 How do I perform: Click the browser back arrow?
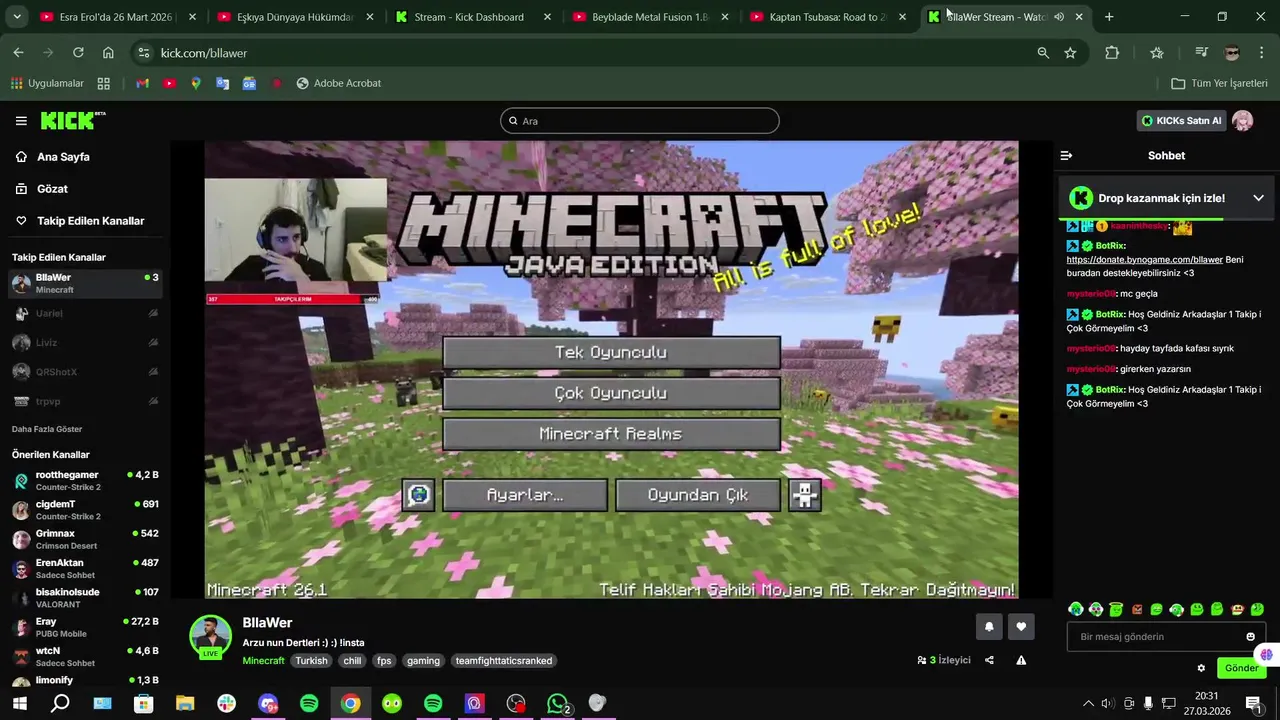(18, 53)
